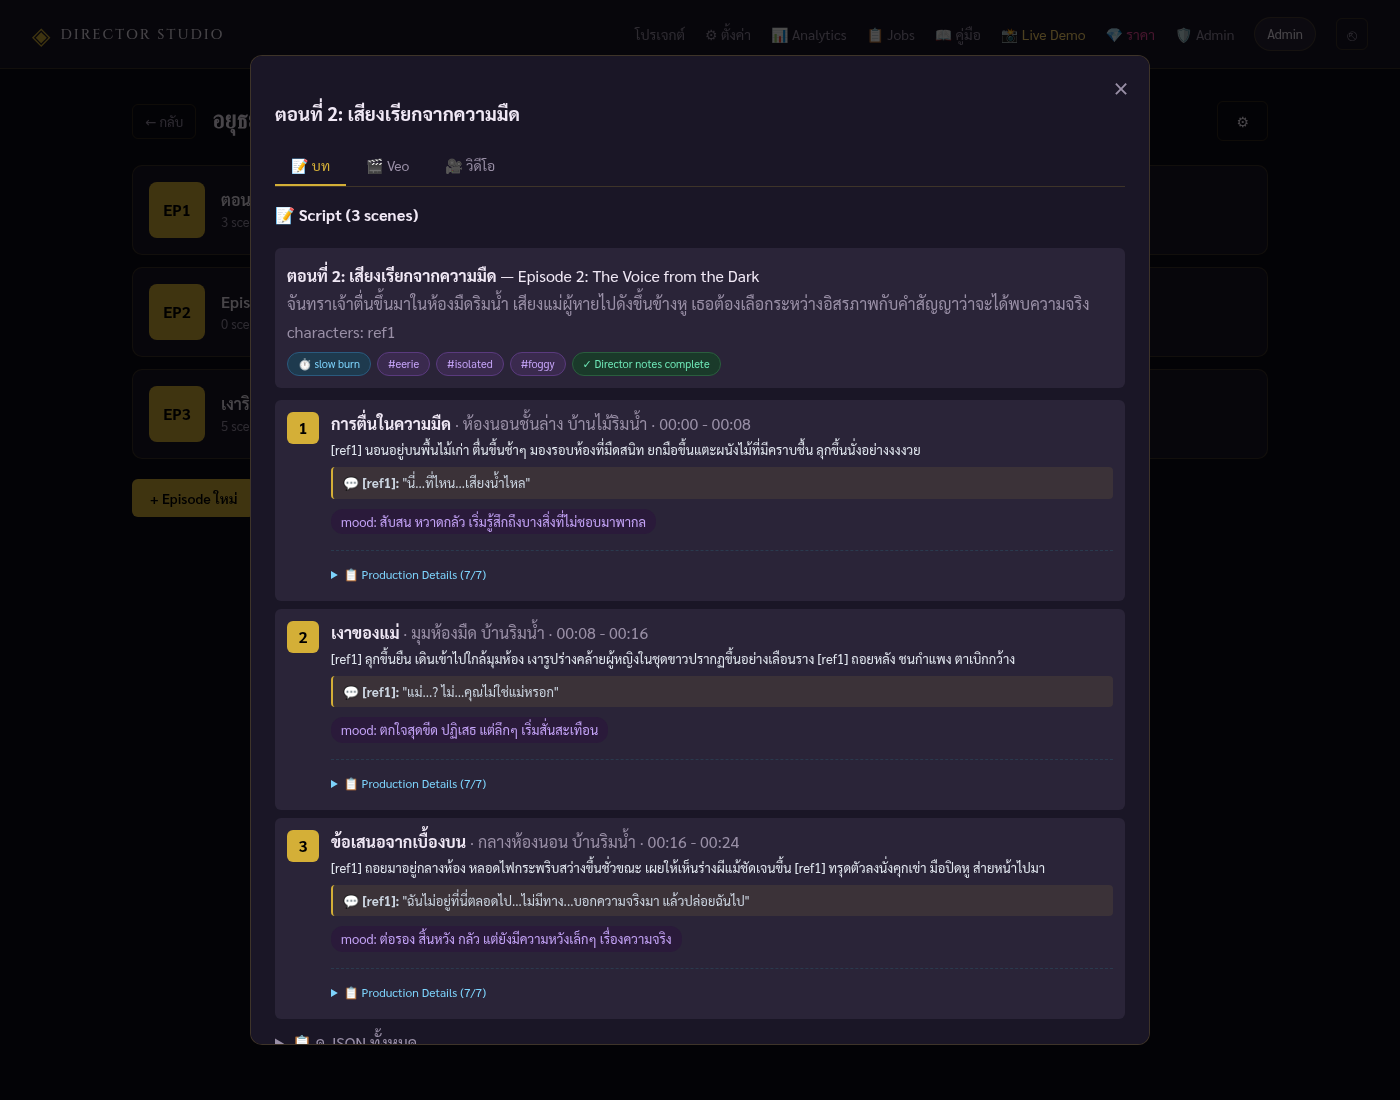
Task: Open คู่มือ guide in the top nav
Action: point(958,35)
